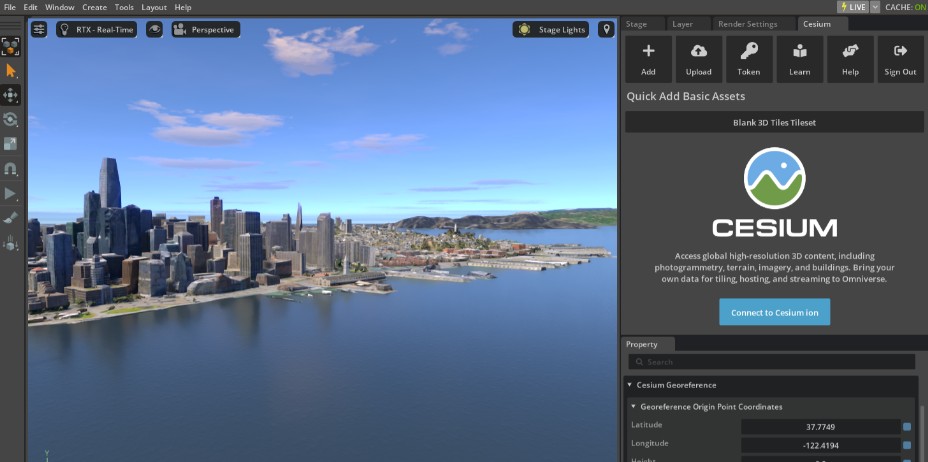Open the Tools menu
This screenshot has width=928, height=462.
pos(124,7)
